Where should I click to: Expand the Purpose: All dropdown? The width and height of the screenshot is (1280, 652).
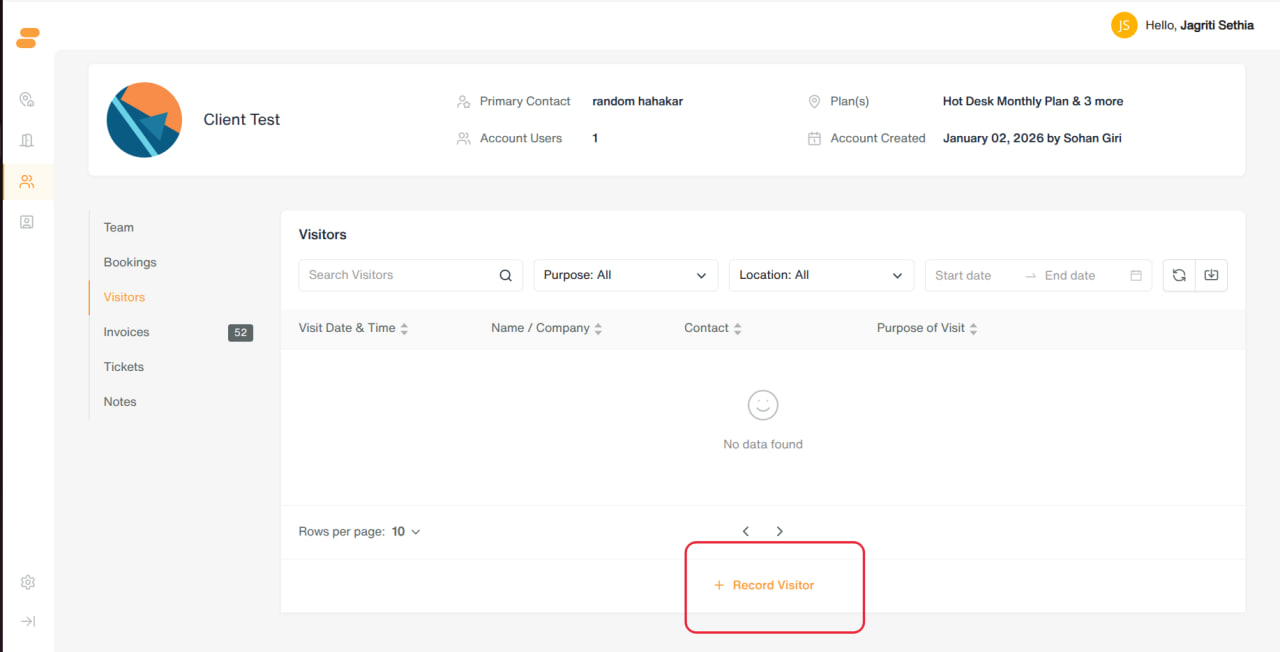click(x=626, y=275)
